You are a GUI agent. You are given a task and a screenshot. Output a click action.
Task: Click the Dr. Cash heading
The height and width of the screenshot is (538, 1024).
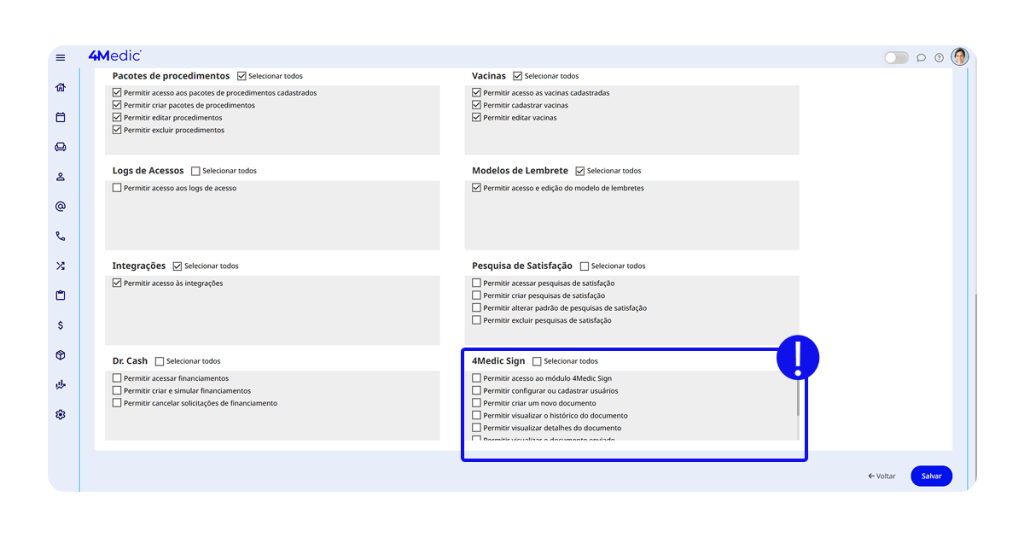pyautogui.click(x=130, y=361)
